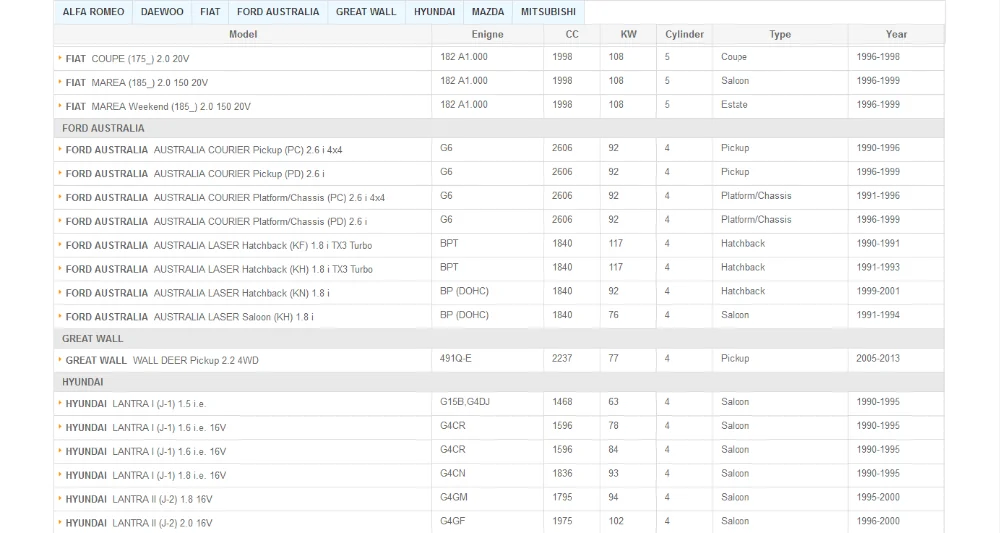This screenshot has height=533, width=1000.
Task: Click the Enigne column header
Action: 487,34
